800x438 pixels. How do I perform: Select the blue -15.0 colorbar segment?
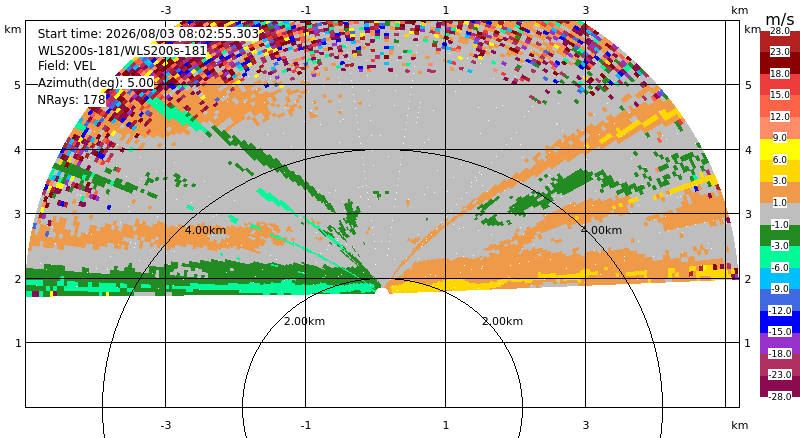click(x=780, y=321)
